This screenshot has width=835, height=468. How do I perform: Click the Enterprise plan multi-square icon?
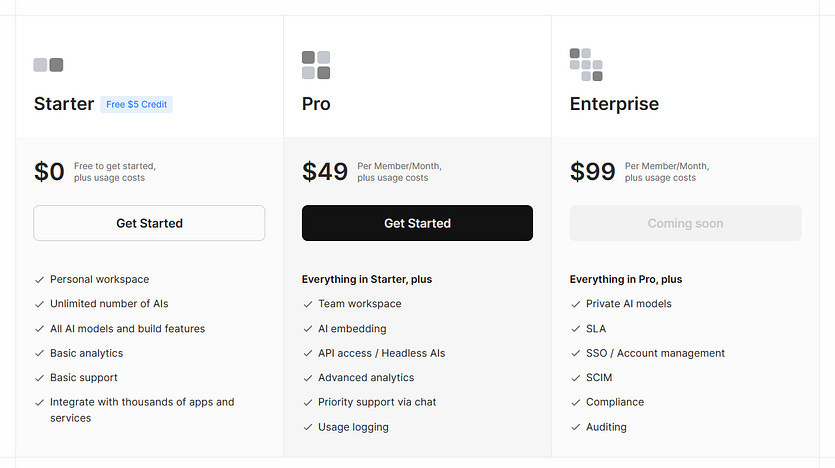tap(586, 65)
